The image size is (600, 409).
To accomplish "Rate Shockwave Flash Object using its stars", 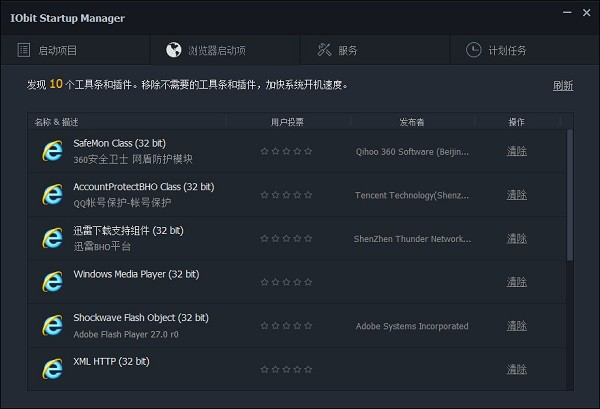I will tap(286, 326).
